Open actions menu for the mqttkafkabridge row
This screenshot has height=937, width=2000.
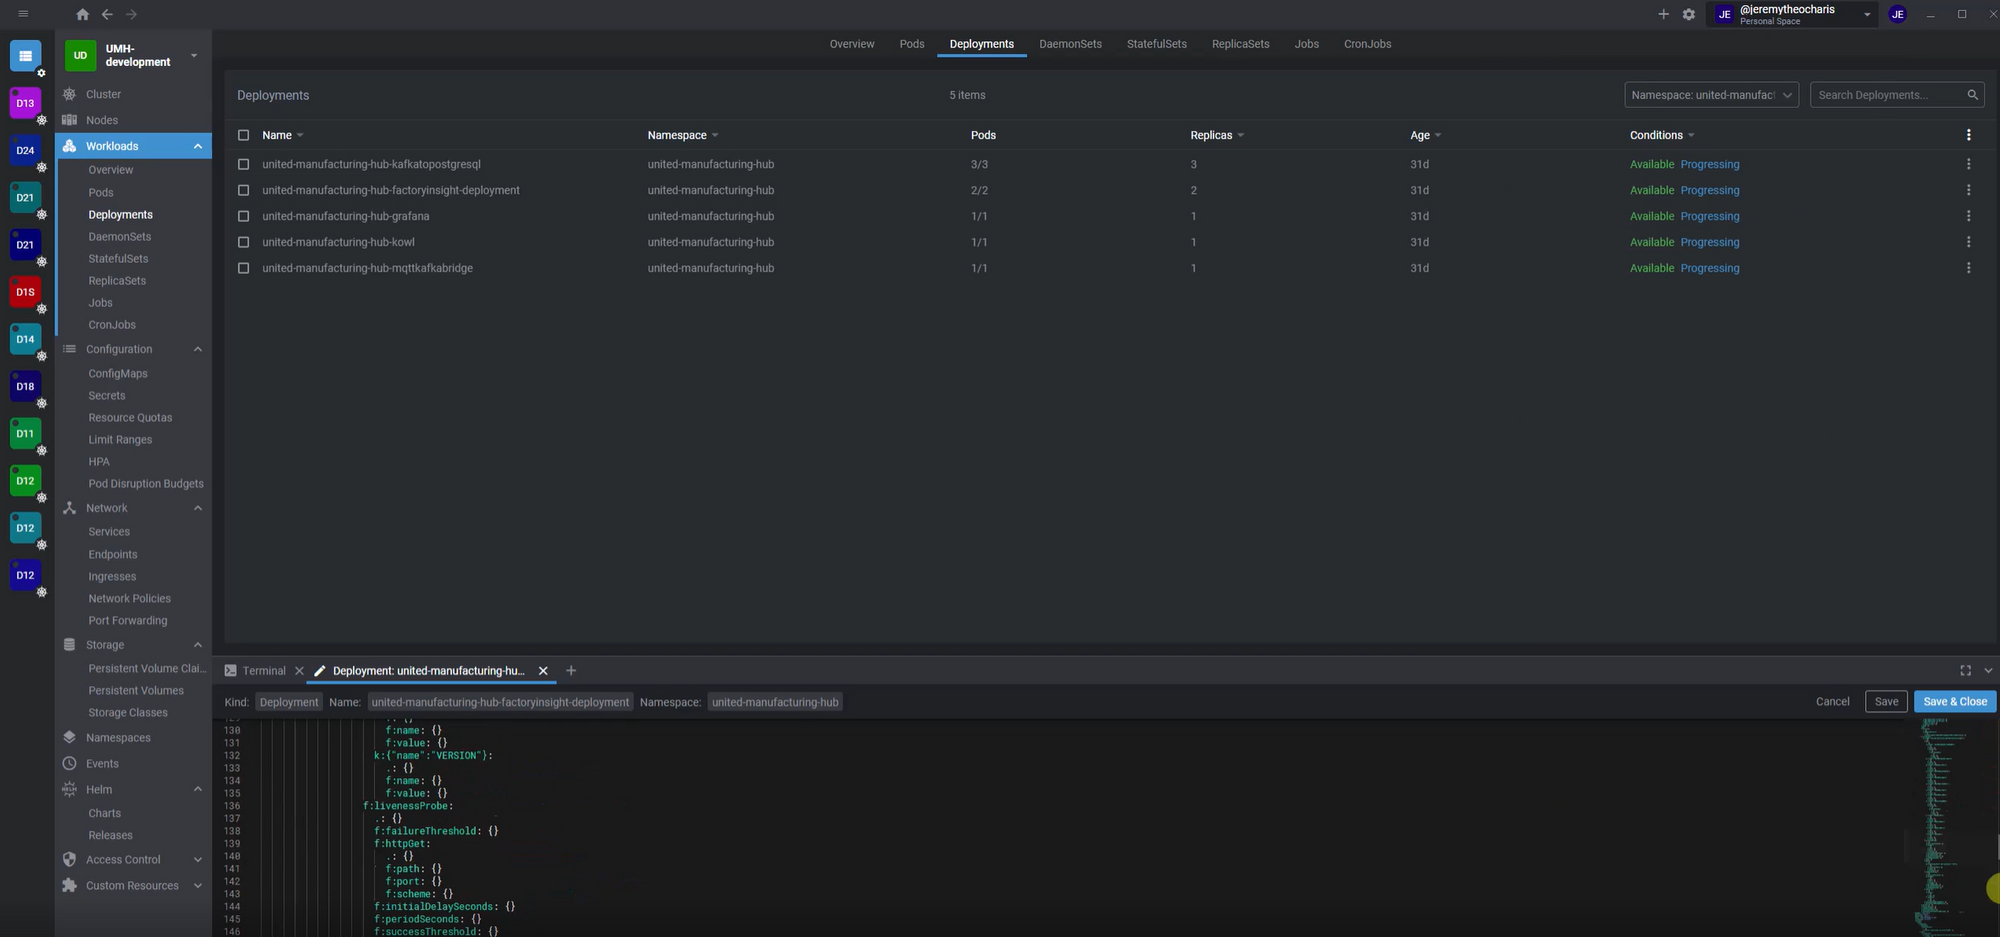coord(1968,268)
